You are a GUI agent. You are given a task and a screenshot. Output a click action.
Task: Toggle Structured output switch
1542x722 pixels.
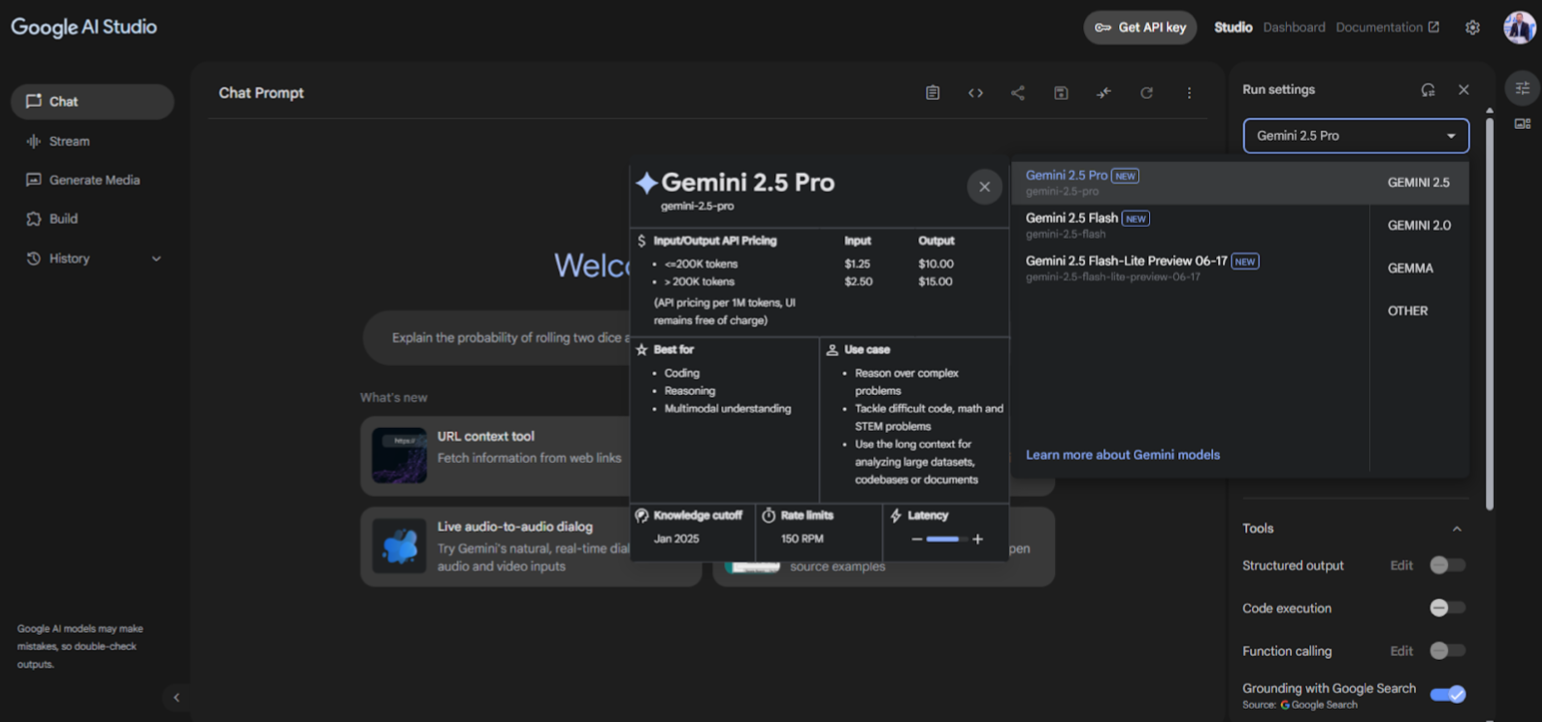1447,565
